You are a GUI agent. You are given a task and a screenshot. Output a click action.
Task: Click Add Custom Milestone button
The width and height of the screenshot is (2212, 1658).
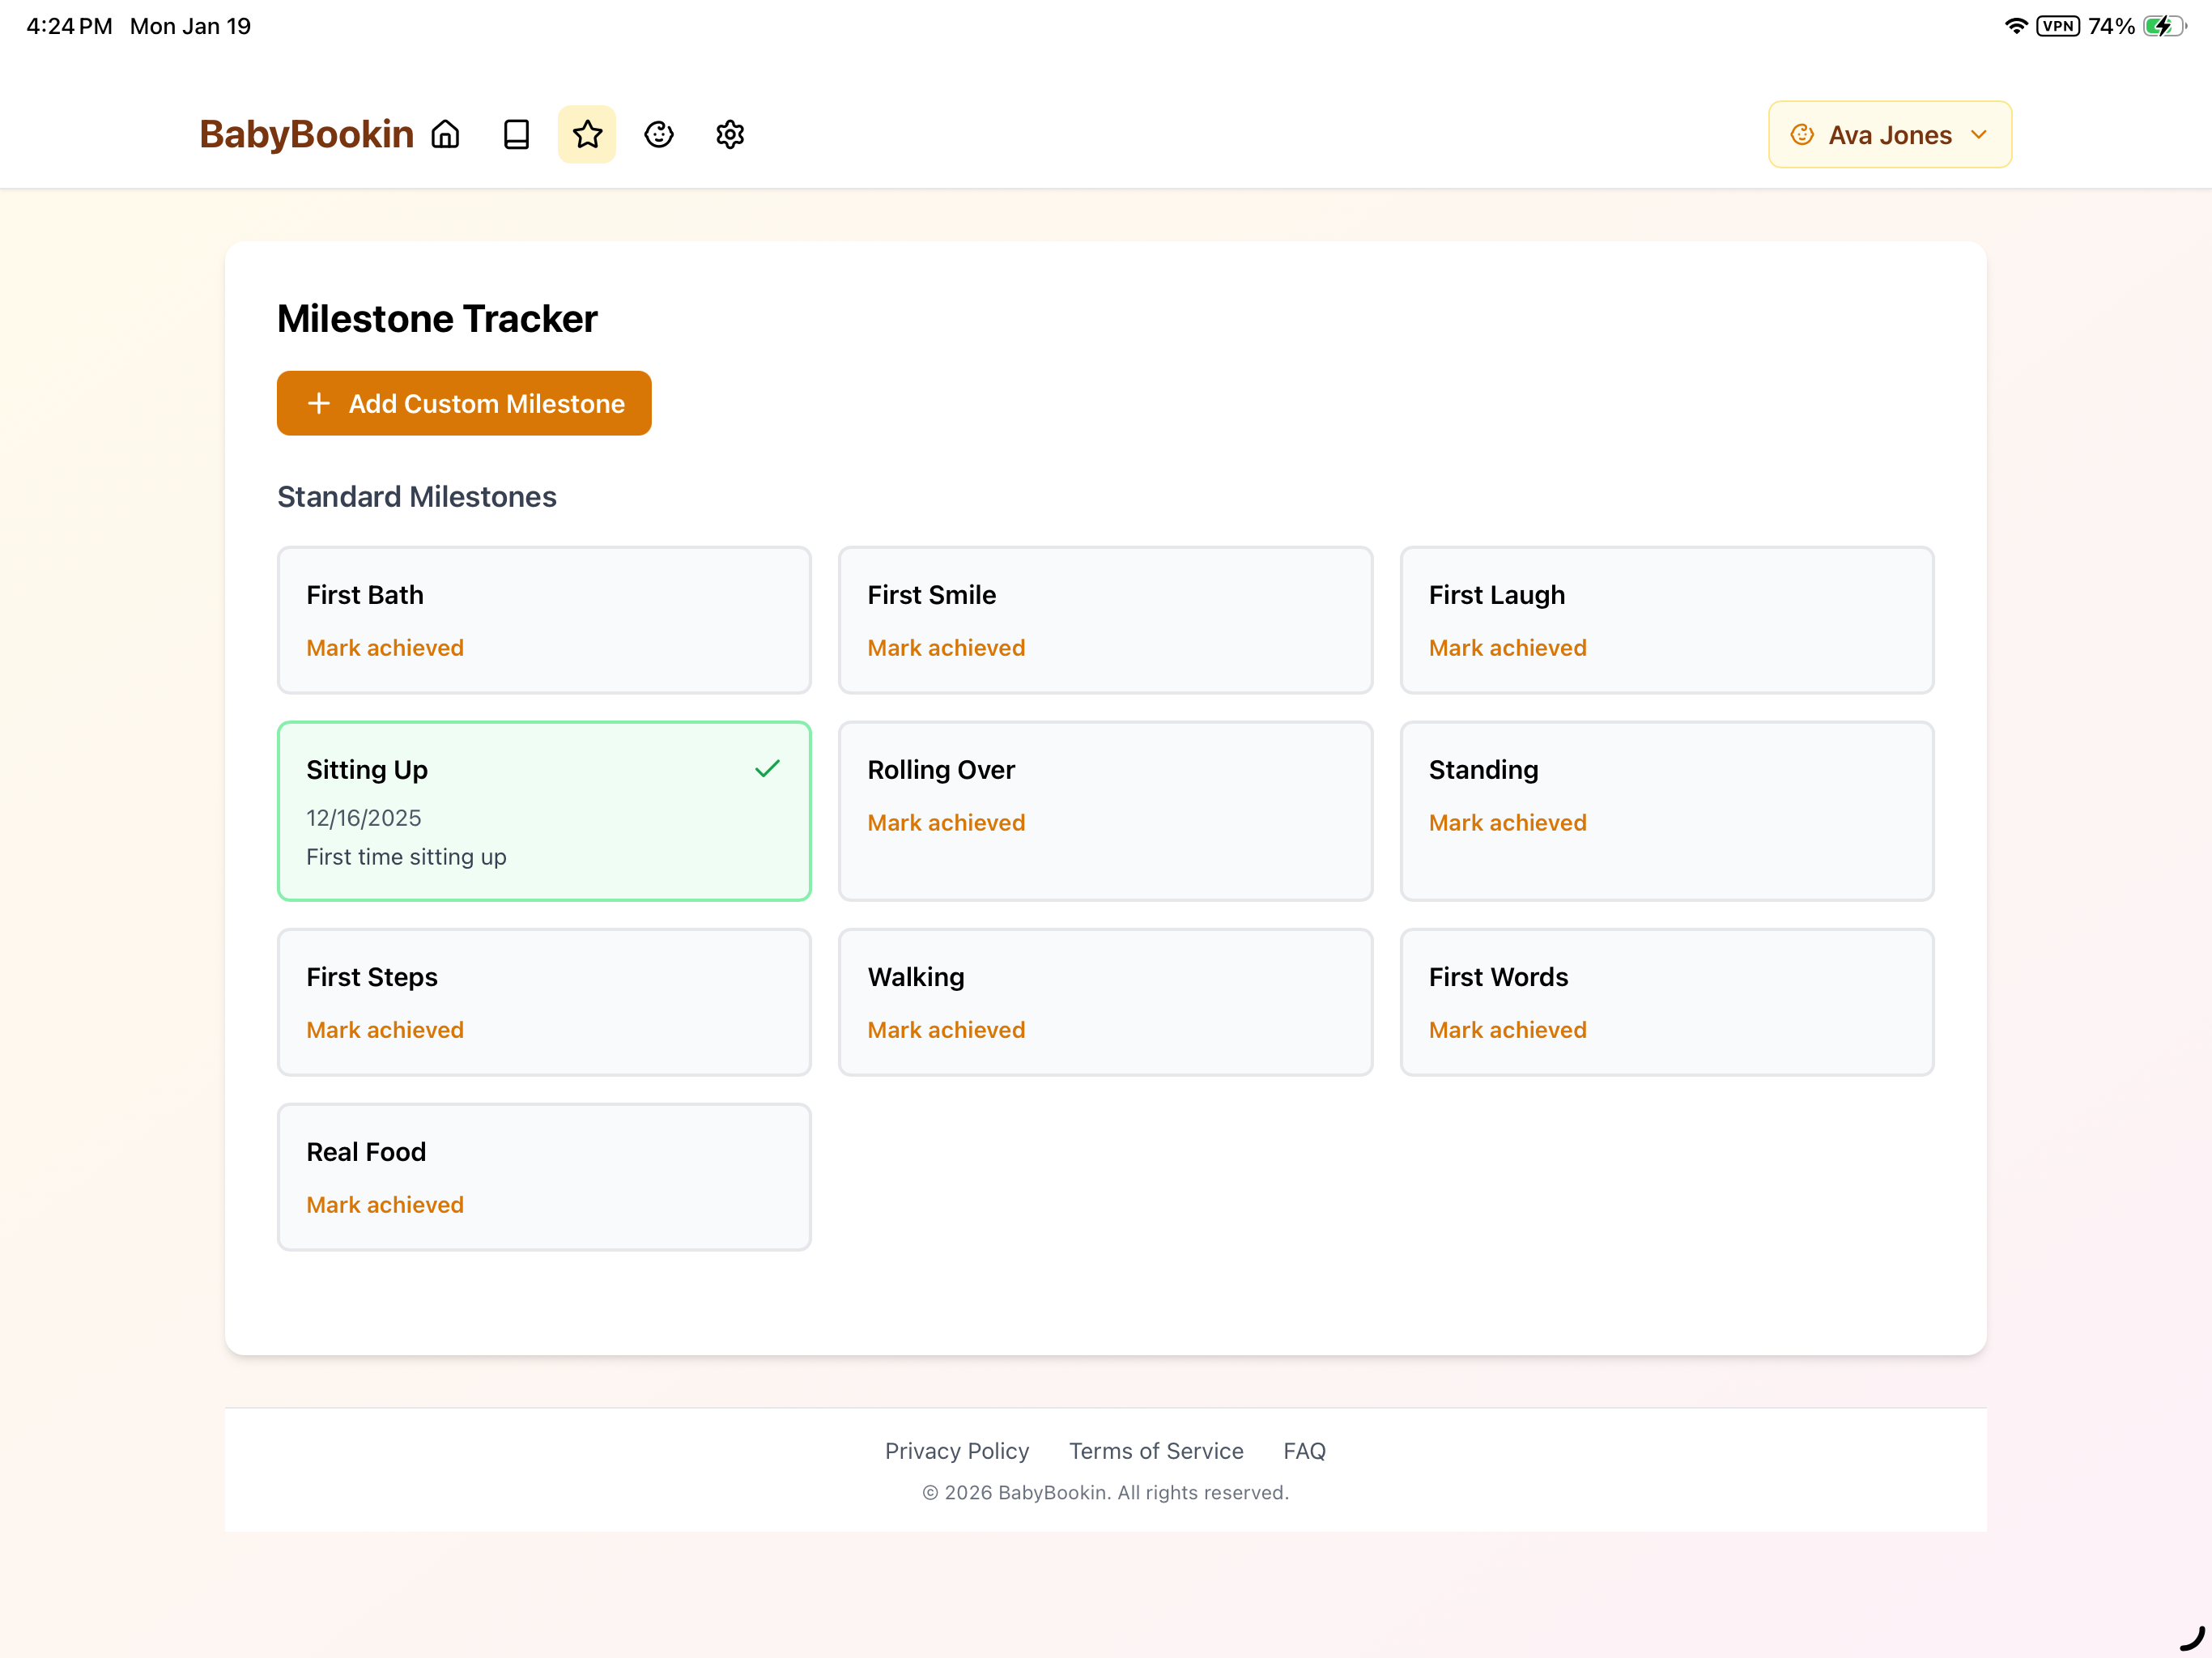[464, 403]
